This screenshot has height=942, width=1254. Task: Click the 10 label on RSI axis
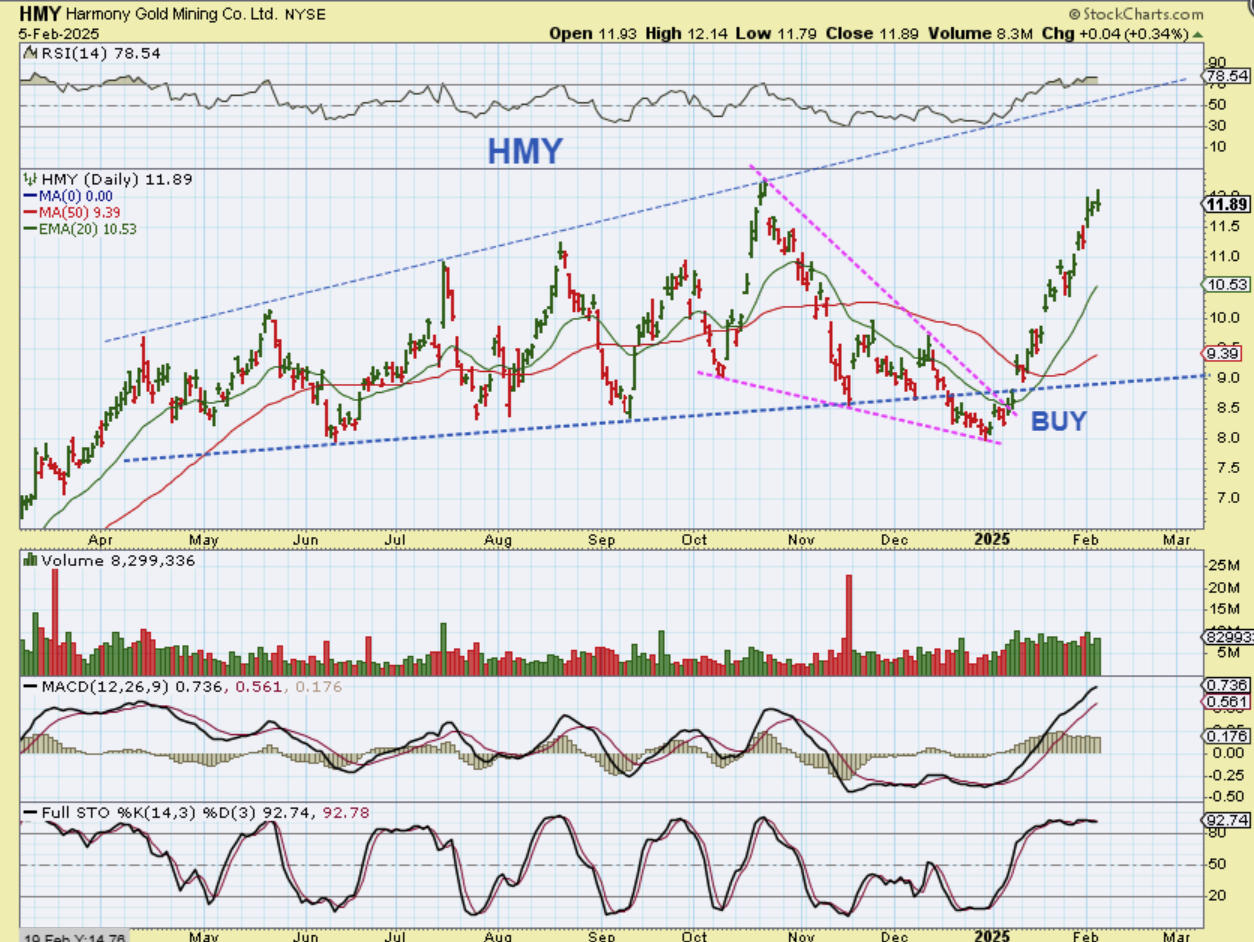[x=1216, y=147]
